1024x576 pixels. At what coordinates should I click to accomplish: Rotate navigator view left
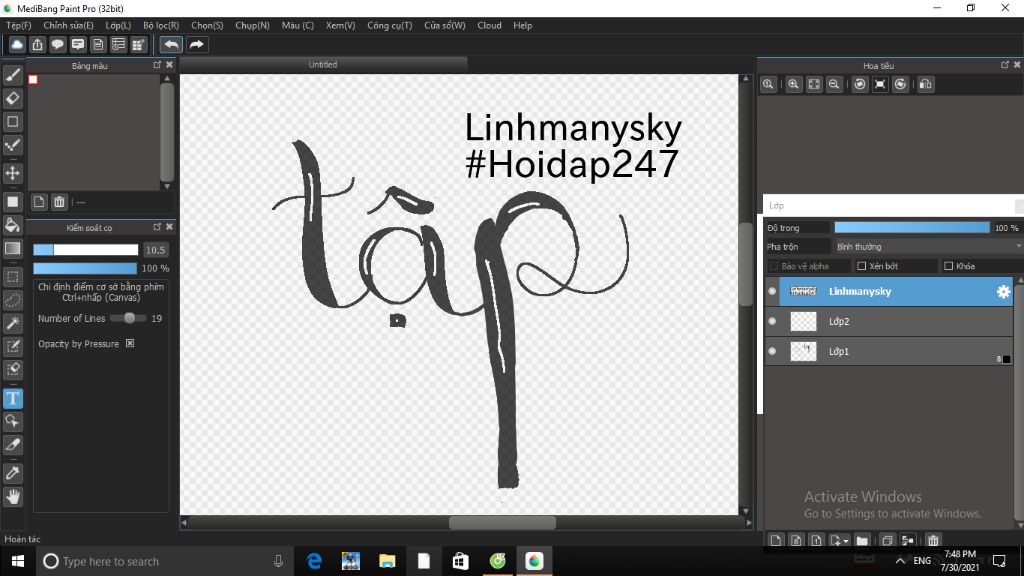[860, 84]
